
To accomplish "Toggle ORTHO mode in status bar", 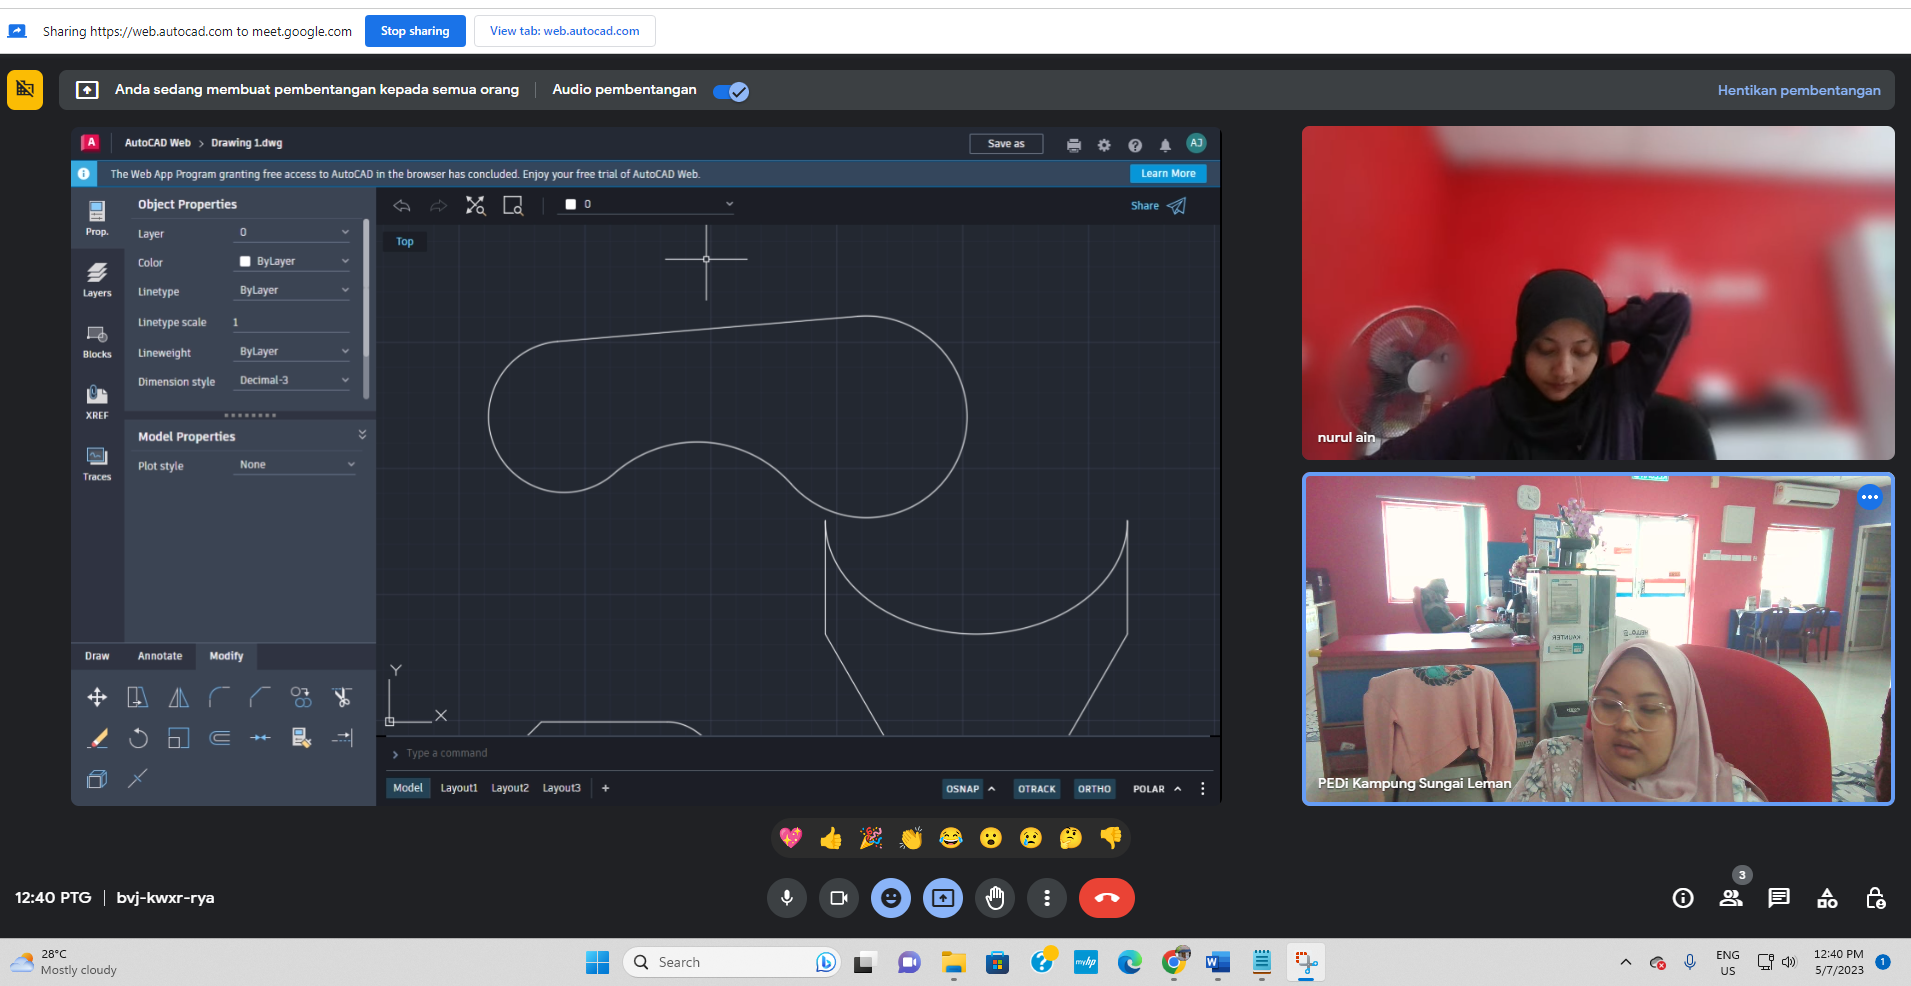I will [x=1094, y=789].
